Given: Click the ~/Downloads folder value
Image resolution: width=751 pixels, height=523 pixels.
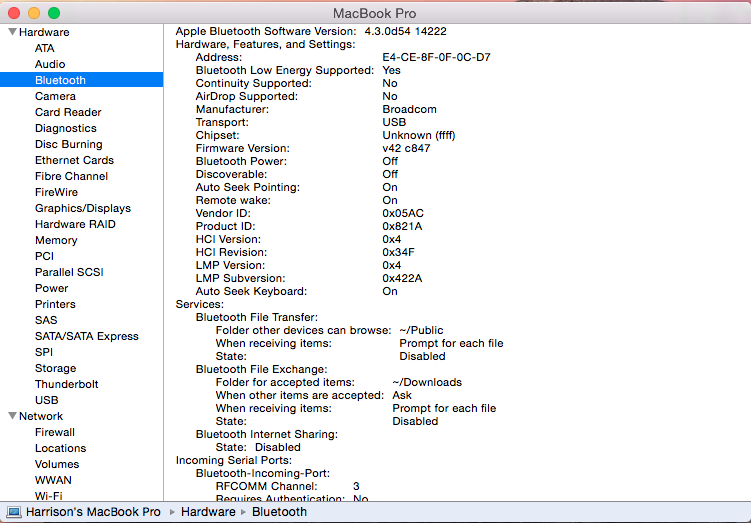Looking at the screenshot, I should click(x=427, y=382).
